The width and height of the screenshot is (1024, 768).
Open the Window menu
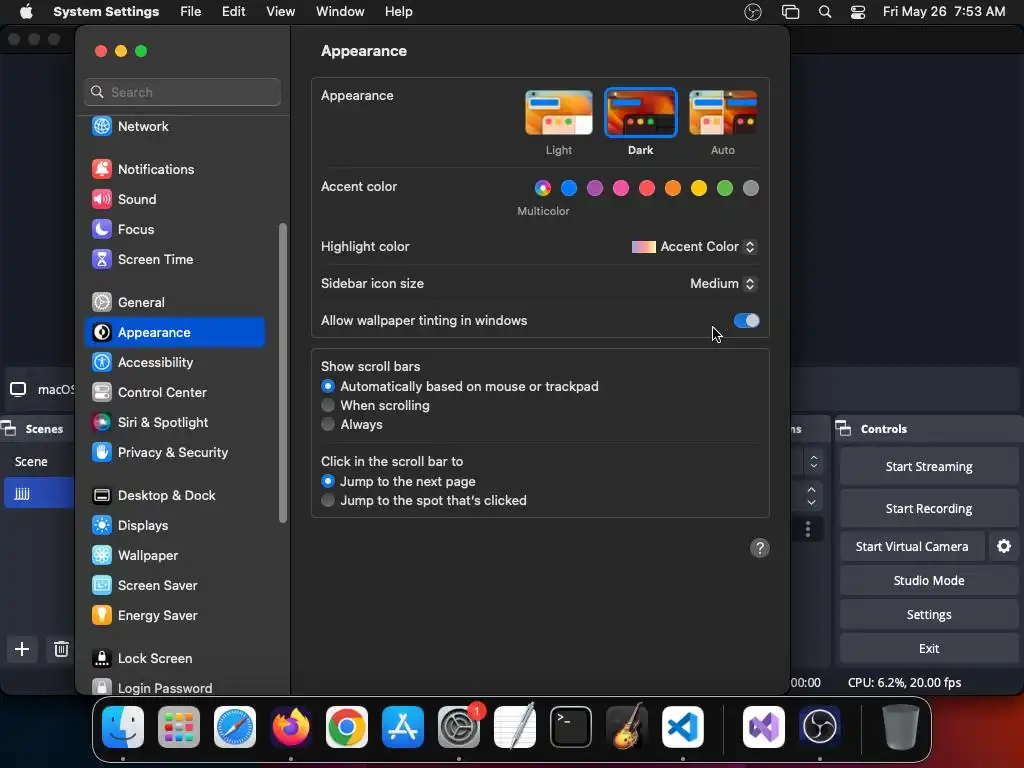(340, 12)
